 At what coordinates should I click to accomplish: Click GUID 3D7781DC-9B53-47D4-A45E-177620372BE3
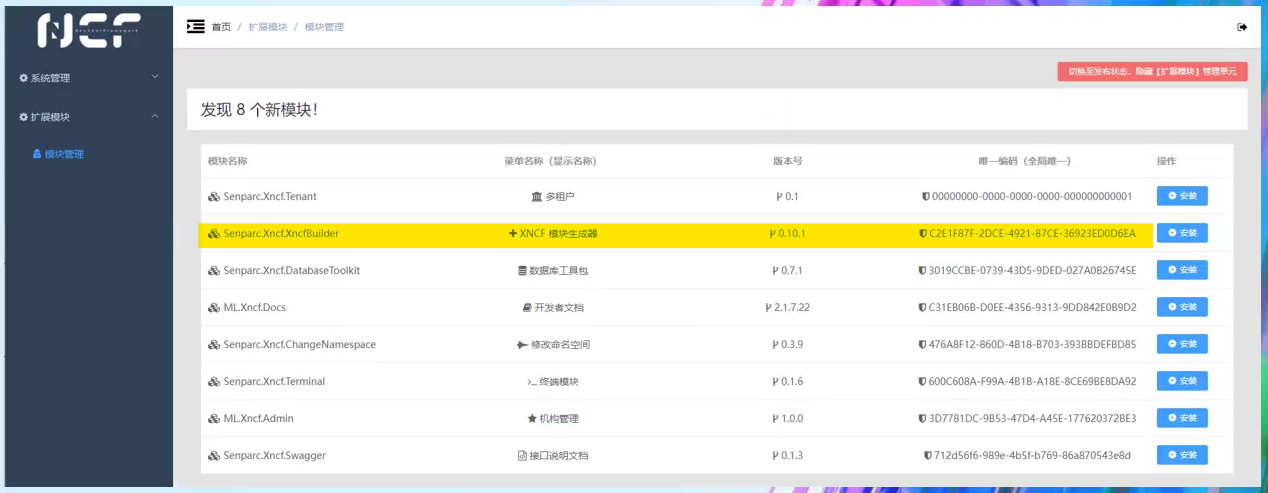pyautogui.click(x=1033, y=419)
